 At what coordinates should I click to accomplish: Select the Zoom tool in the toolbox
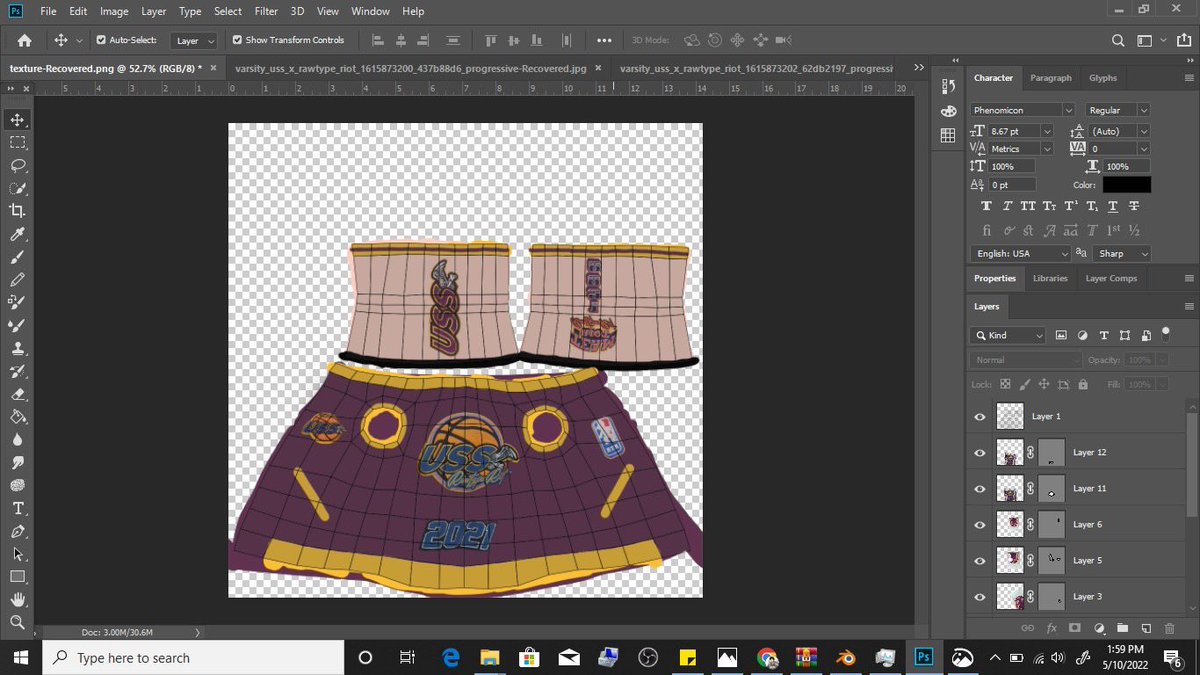pyautogui.click(x=17, y=622)
